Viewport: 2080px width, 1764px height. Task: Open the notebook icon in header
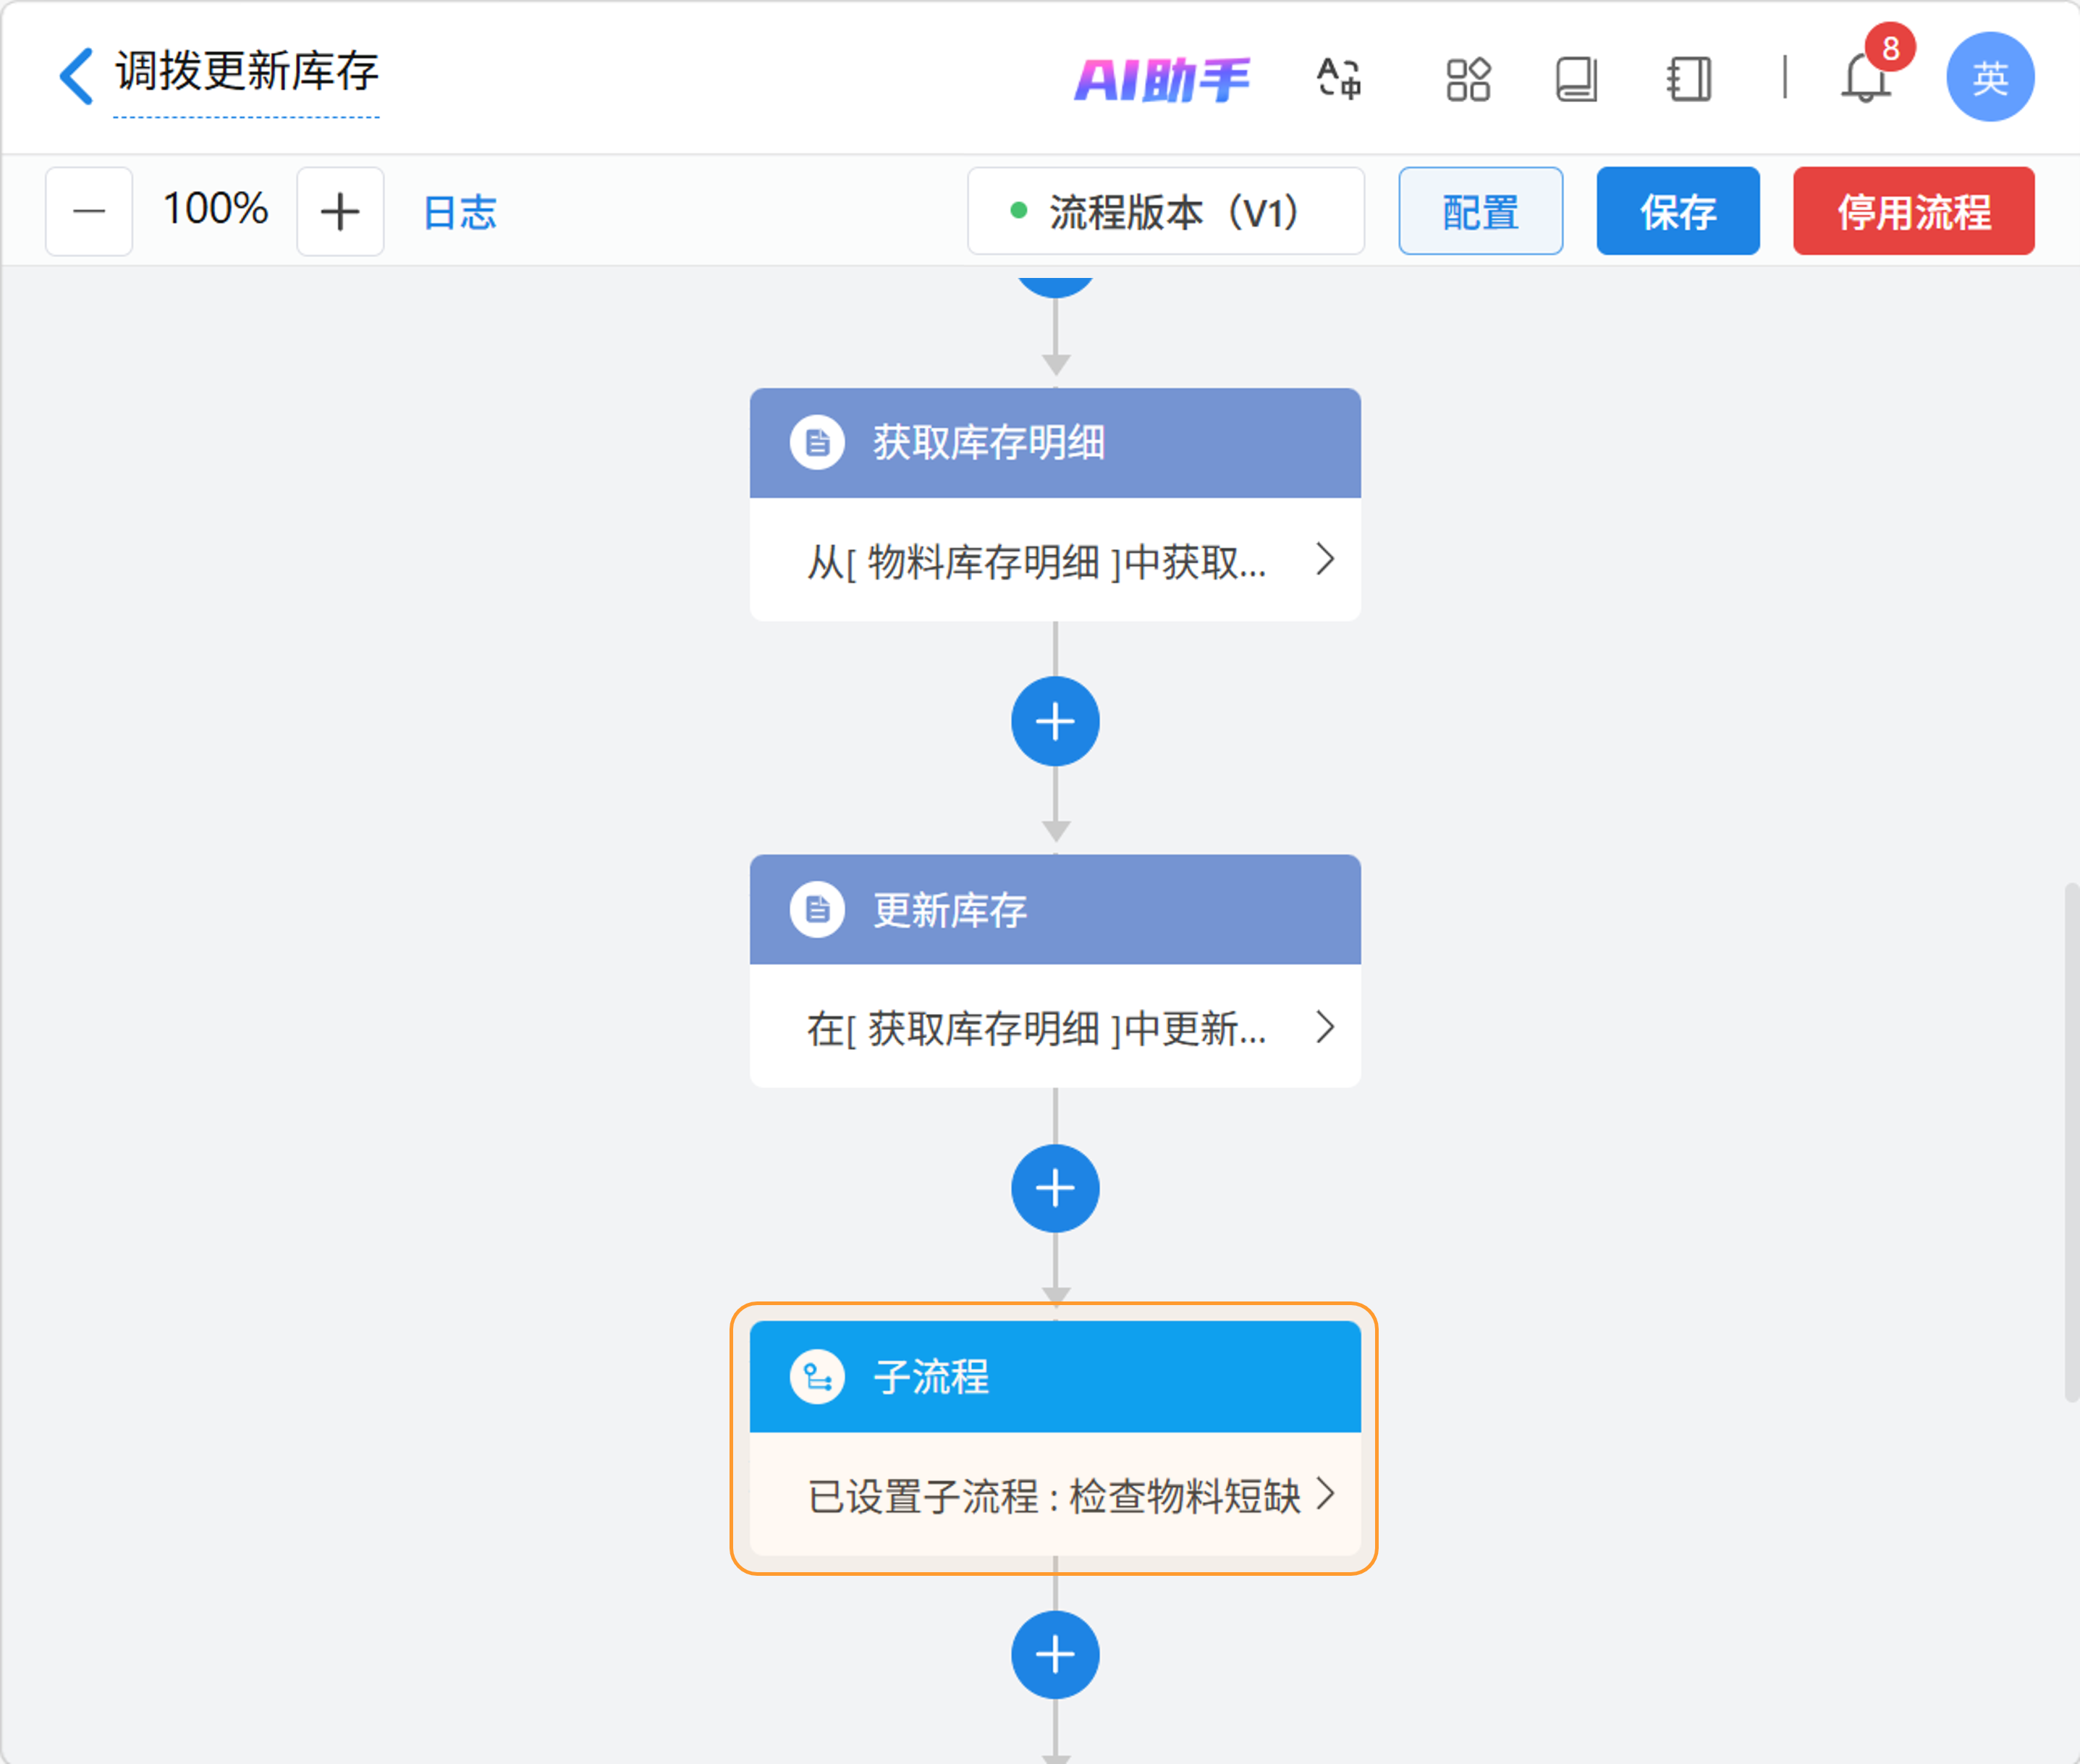tap(1689, 79)
